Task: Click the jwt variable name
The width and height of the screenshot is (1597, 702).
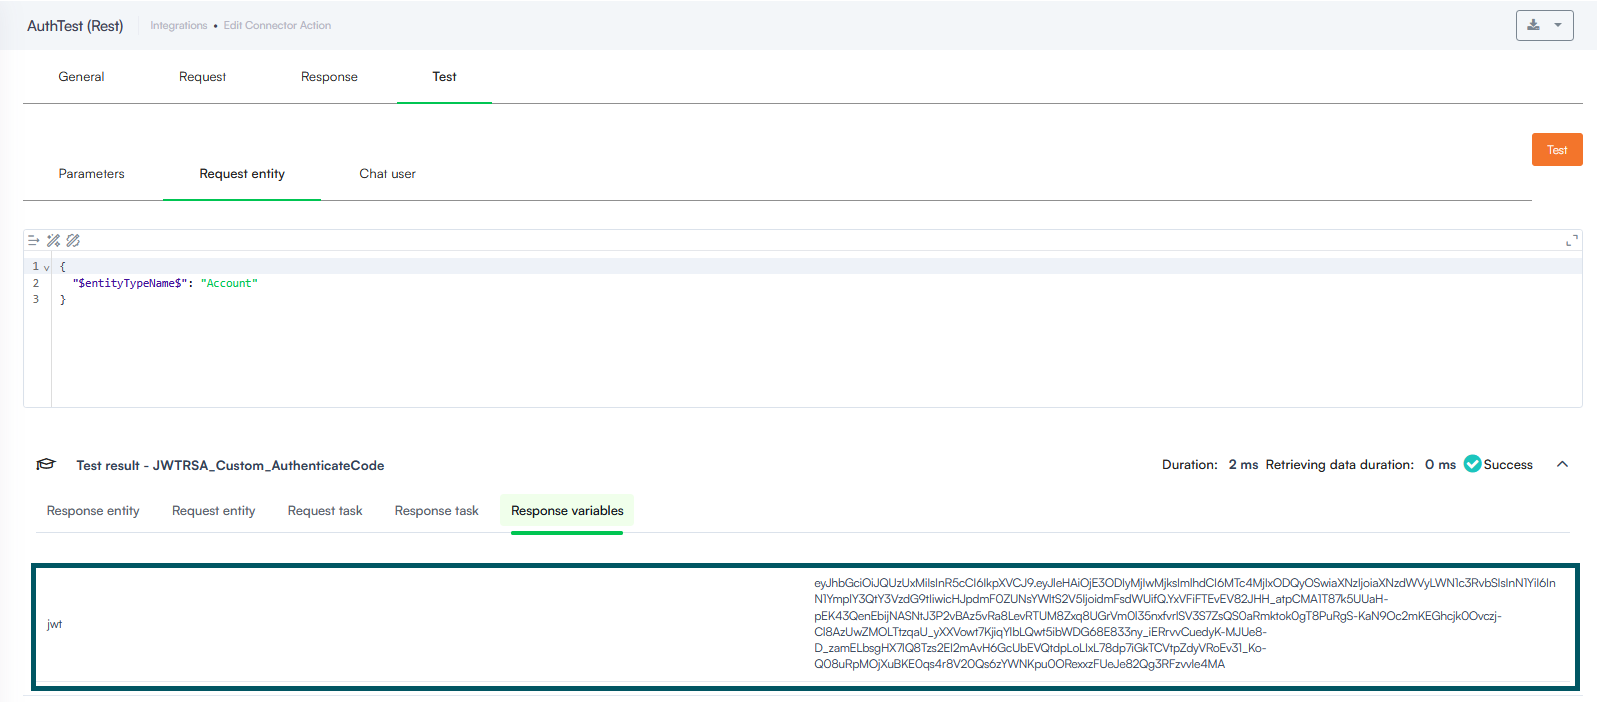Action: pyautogui.click(x=54, y=624)
